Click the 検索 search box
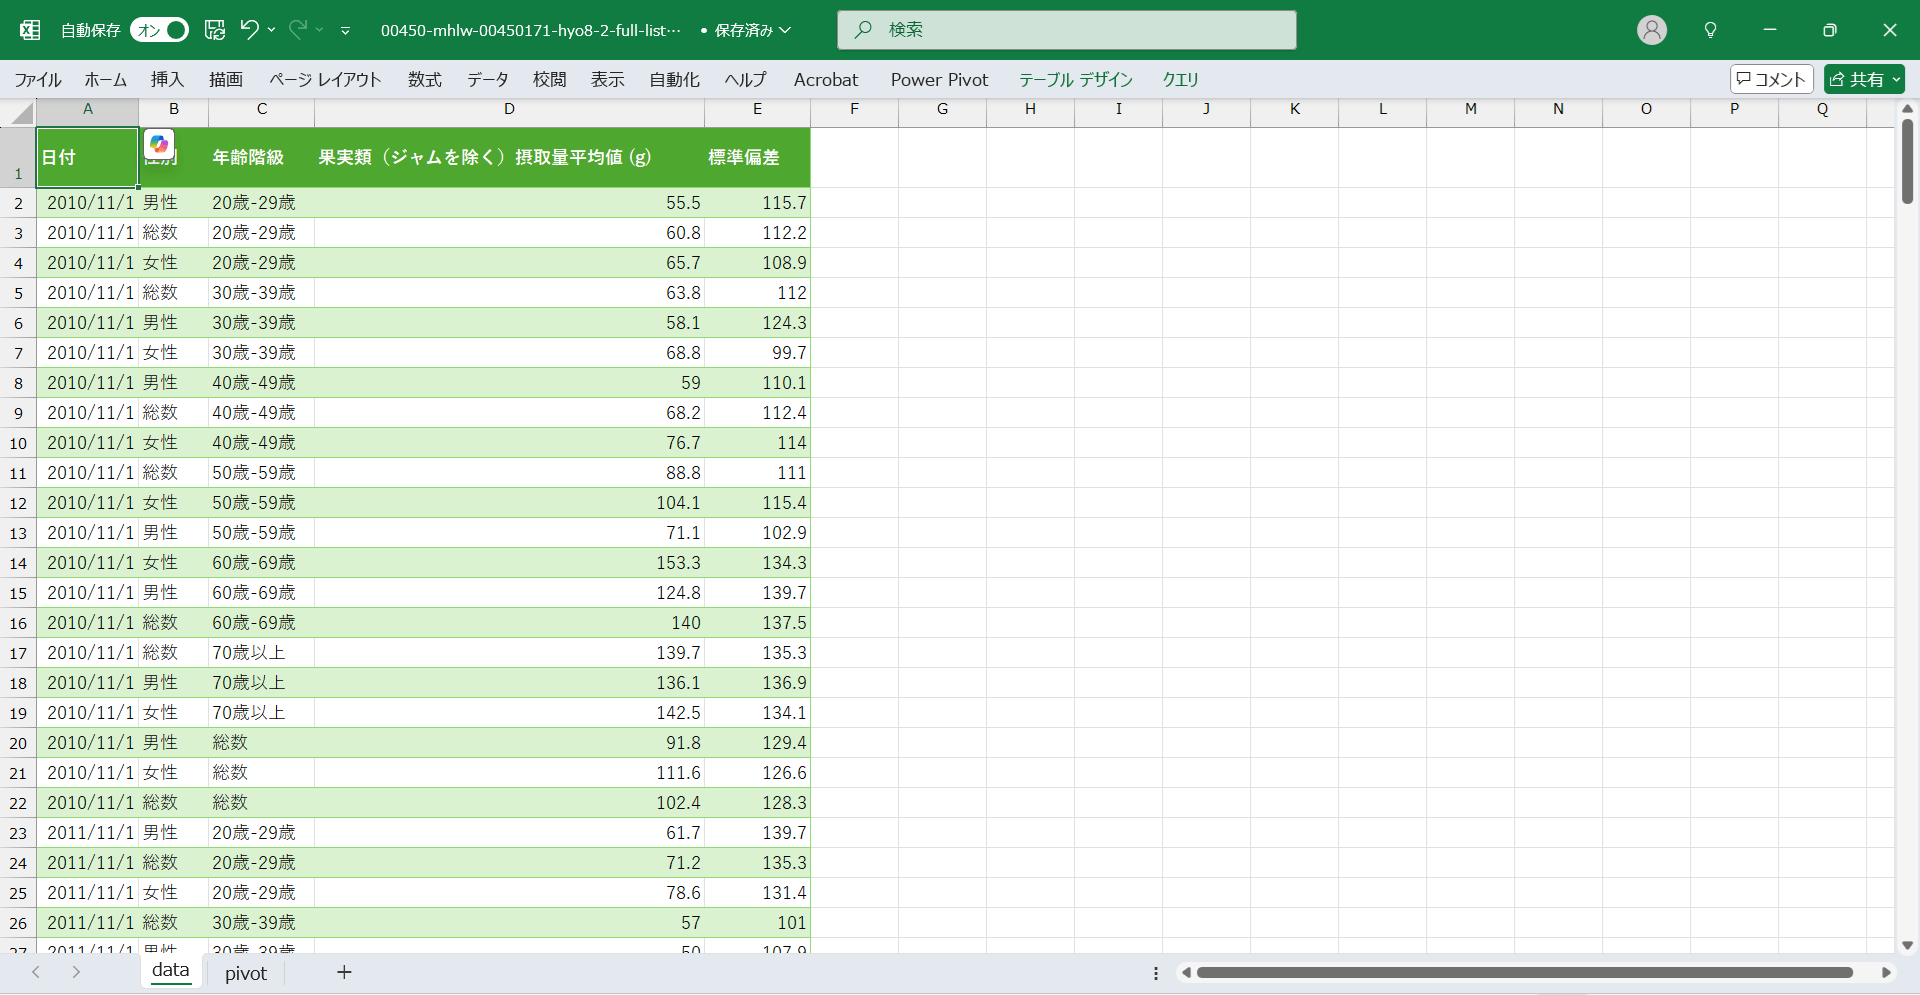Image resolution: width=1920 pixels, height=995 pixels. click(1067, 30)
